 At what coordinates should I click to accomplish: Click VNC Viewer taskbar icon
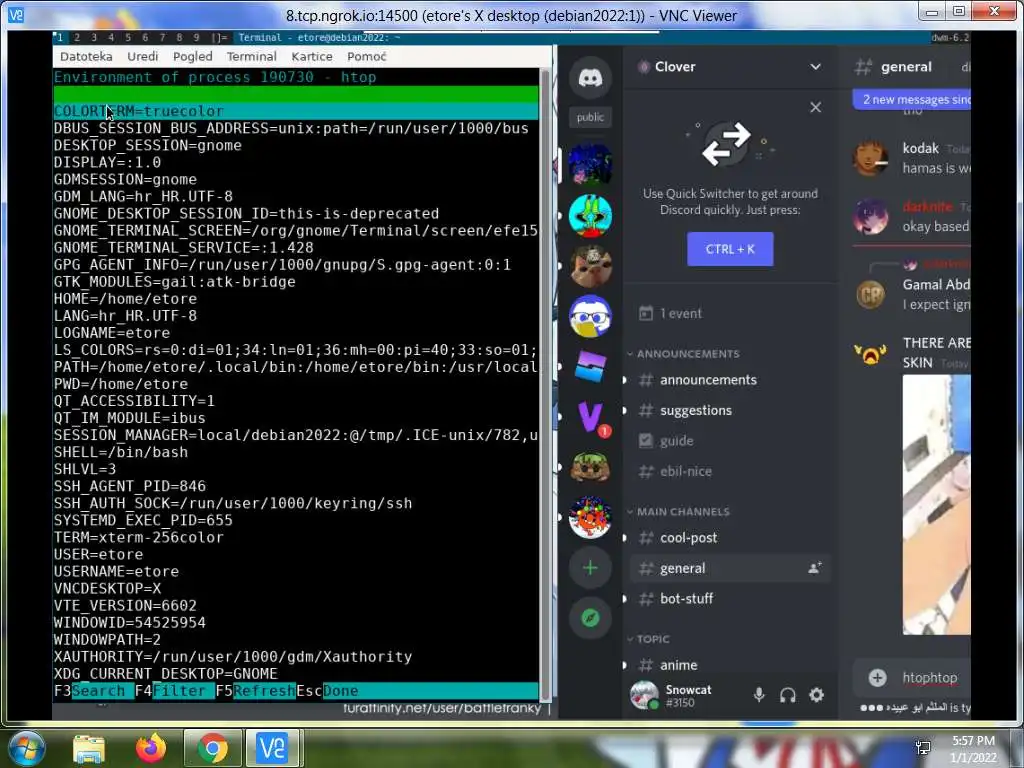pyautogui.click(x=272, y=748)
